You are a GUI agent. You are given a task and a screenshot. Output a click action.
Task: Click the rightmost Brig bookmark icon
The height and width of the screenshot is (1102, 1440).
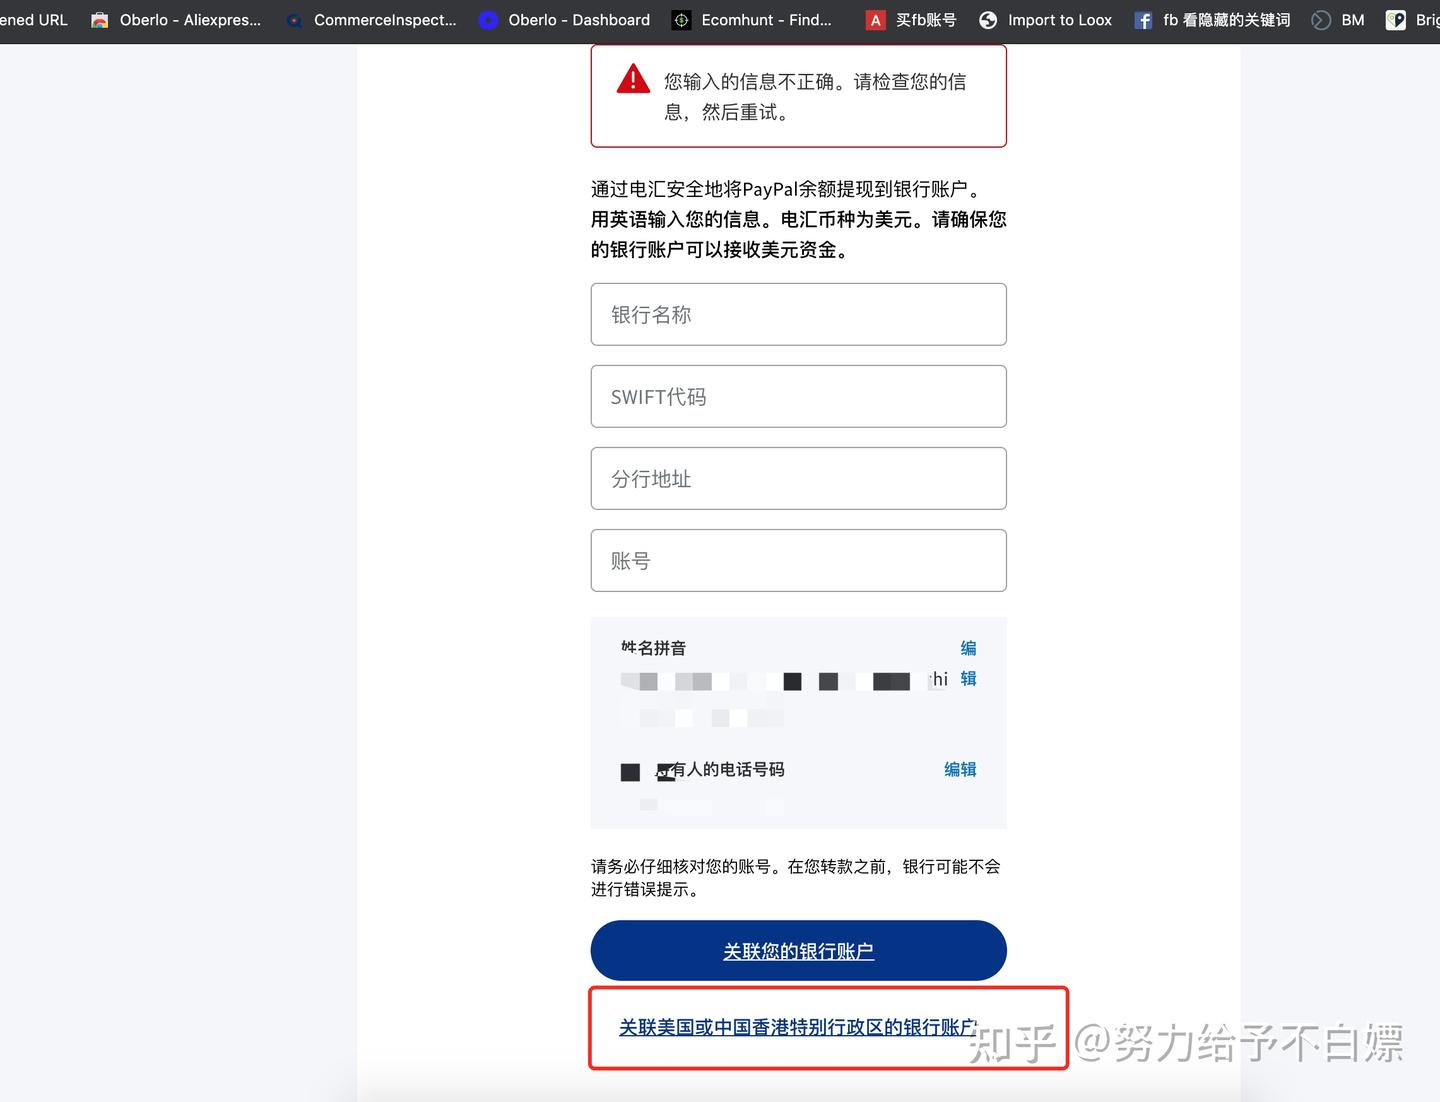point(1396,19)
